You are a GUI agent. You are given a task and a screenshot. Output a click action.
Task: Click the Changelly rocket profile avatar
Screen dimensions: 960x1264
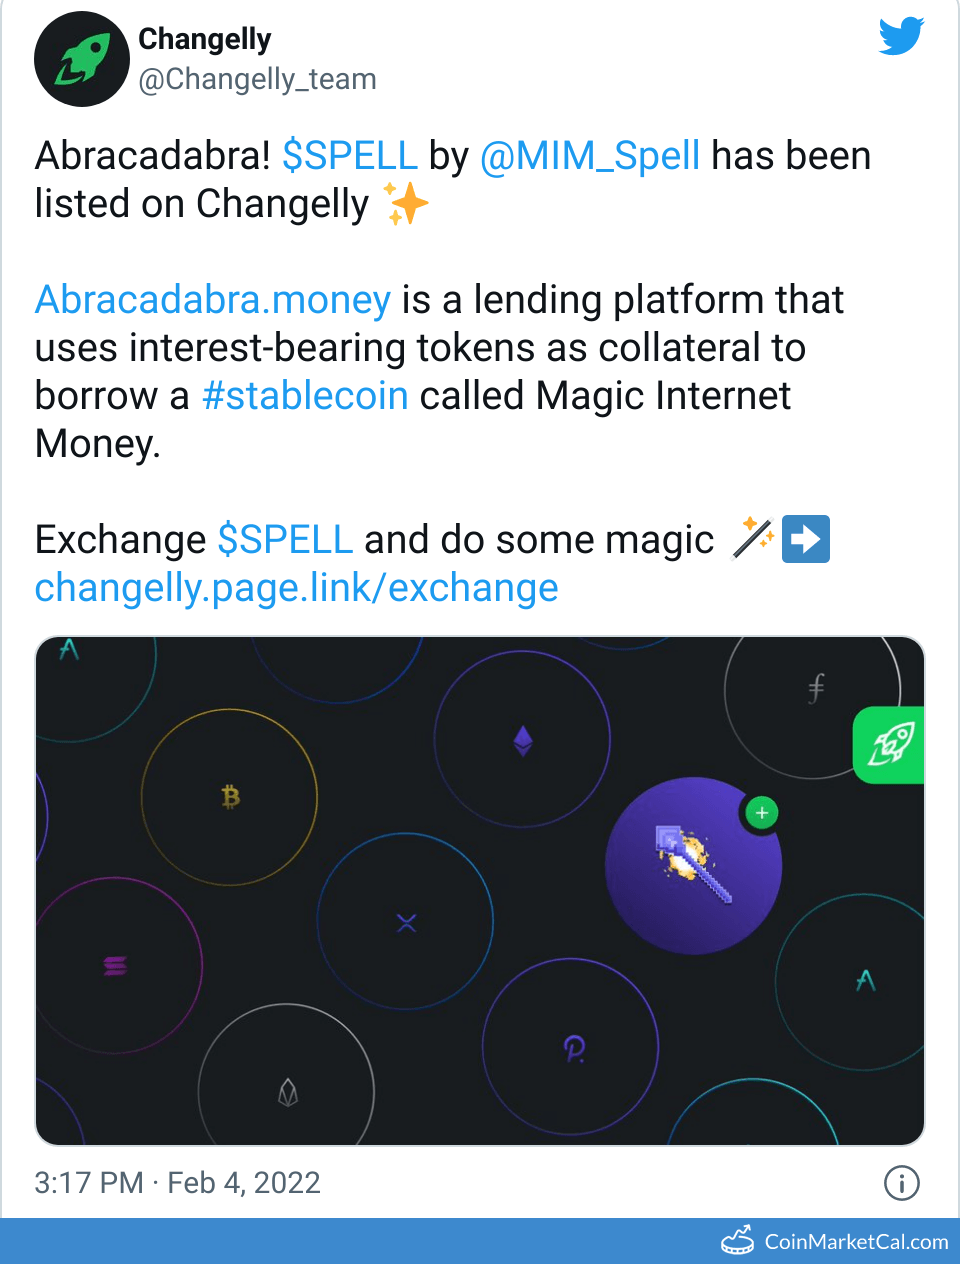click(x=82, y=59)
